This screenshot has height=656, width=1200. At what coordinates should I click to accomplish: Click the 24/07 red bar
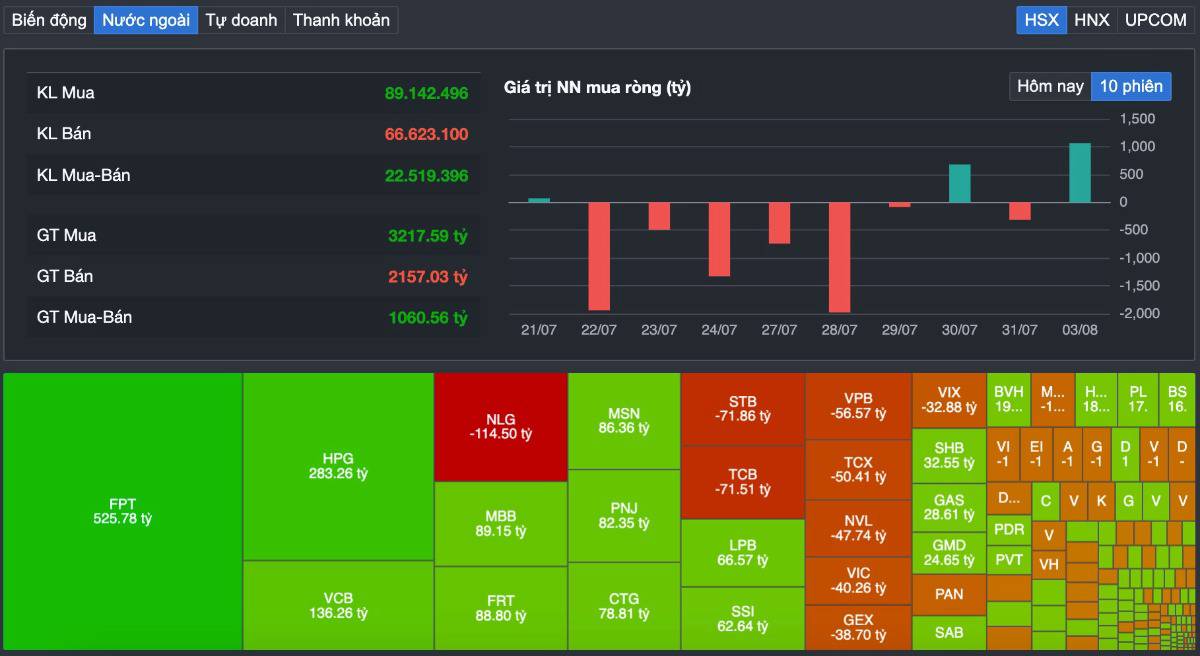[x=719, y=239]
